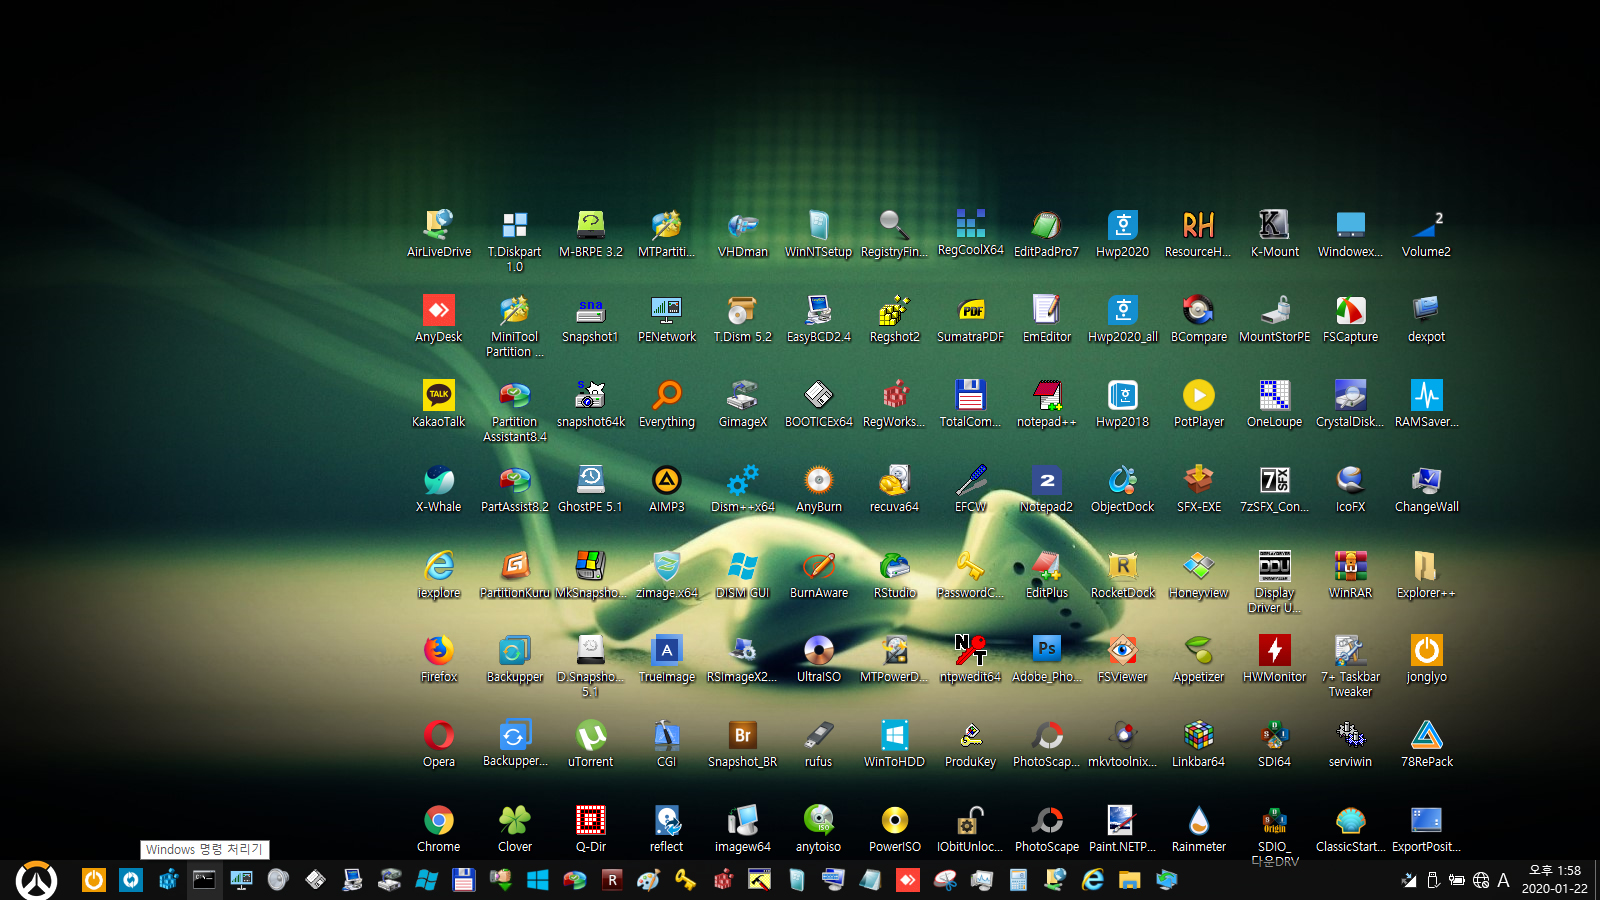
Task: Open the RAMSaver... shortcut
Action: [x=1427, y=404]
